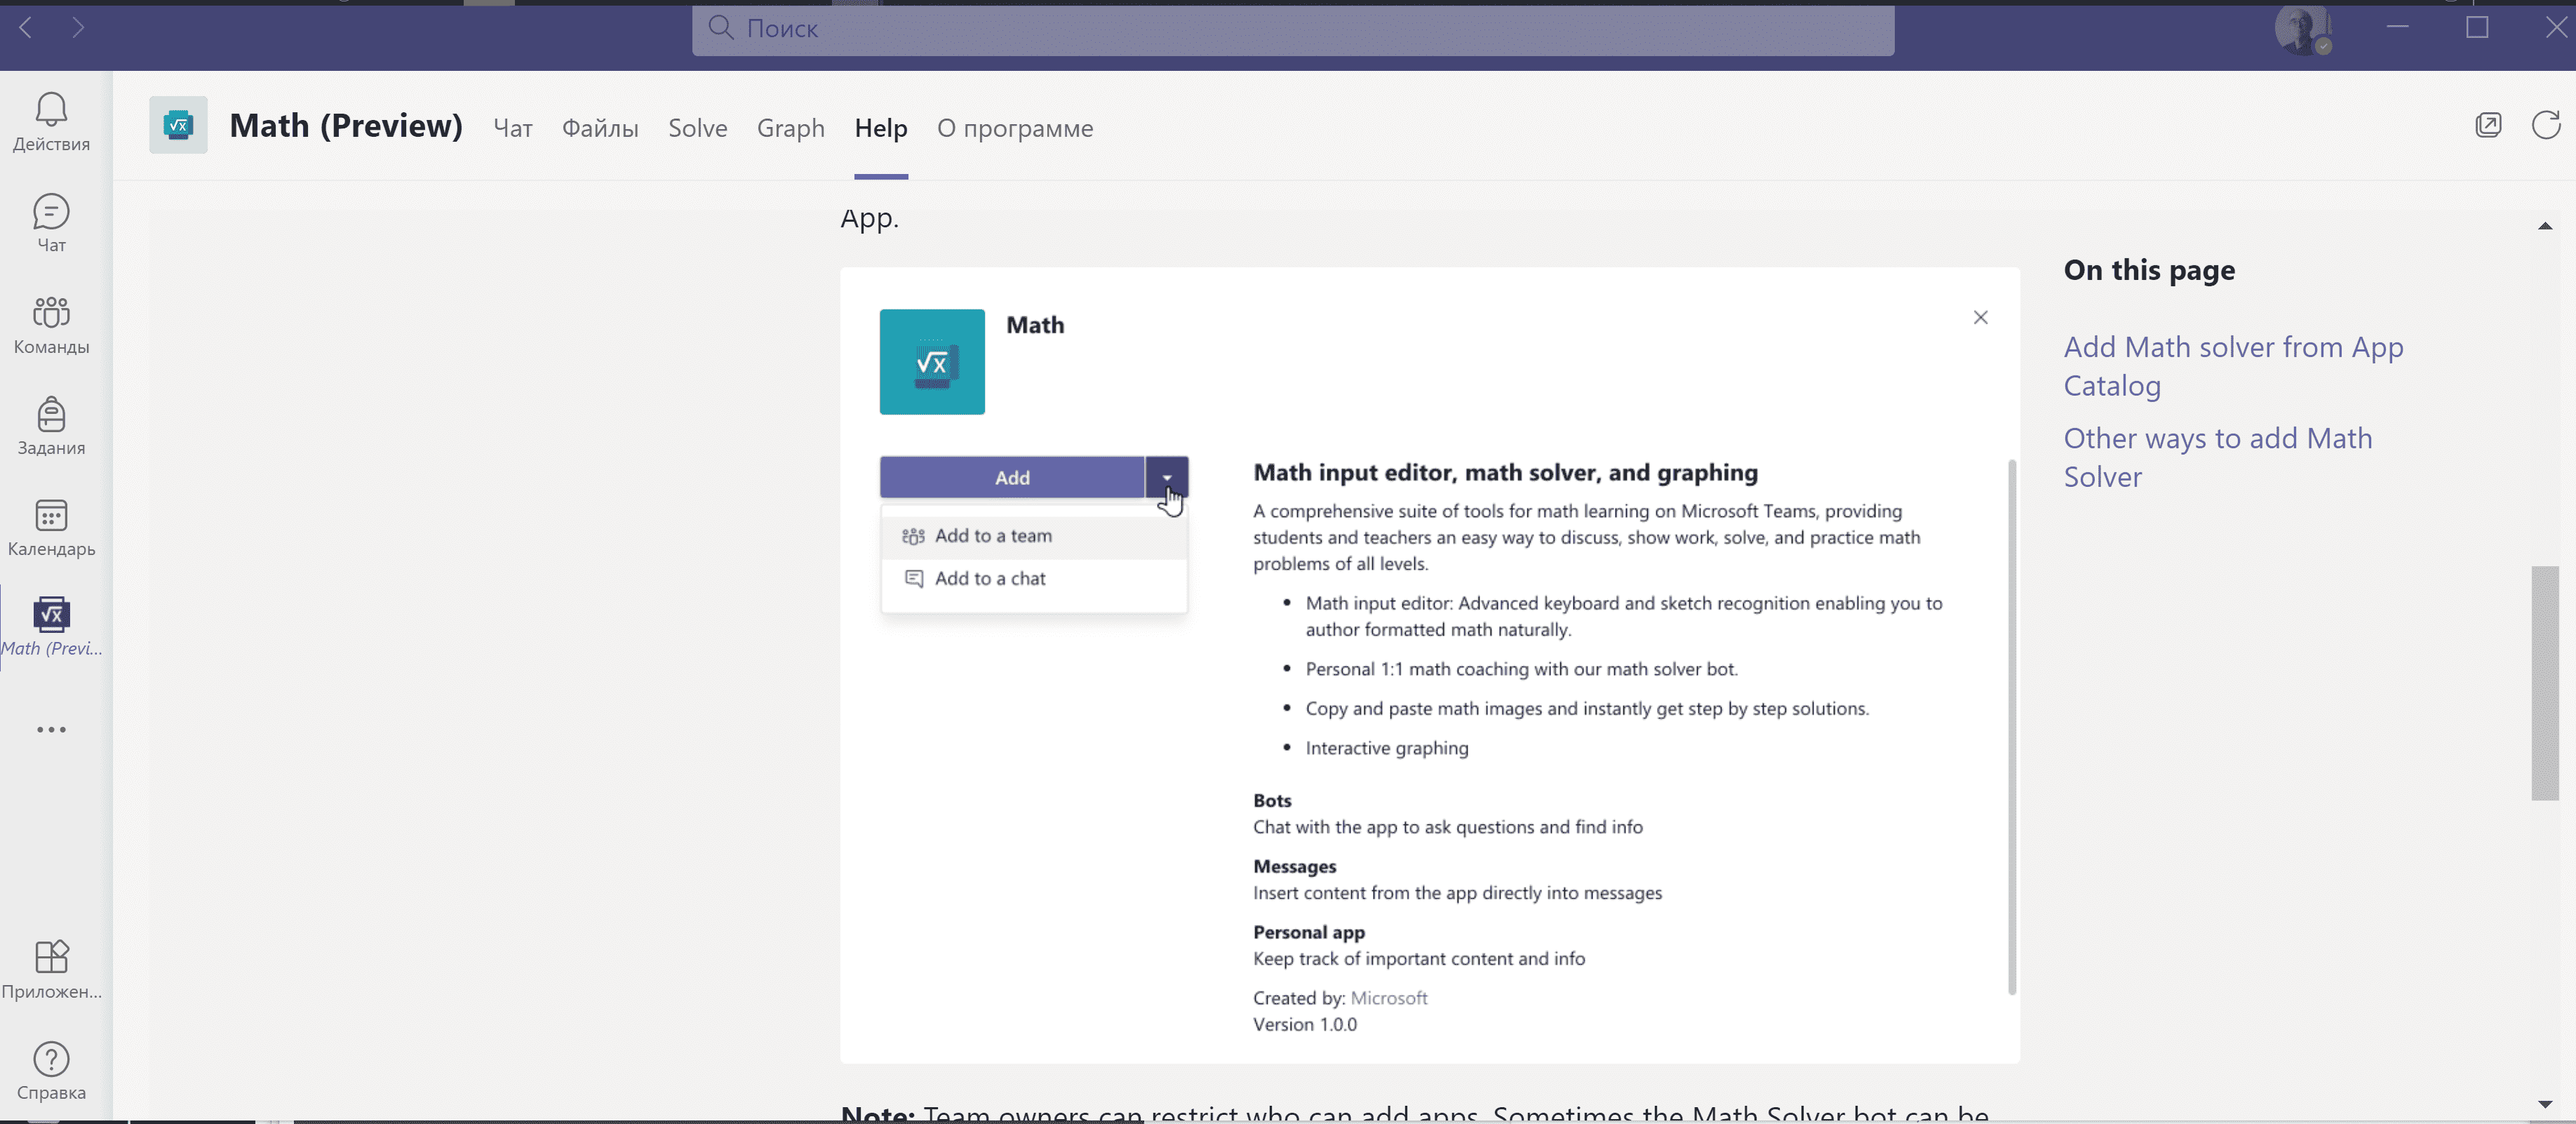The width and height of the screenshot is (2576, 1124).
Task: Open Задания assignments section
Action: (51, 426)
